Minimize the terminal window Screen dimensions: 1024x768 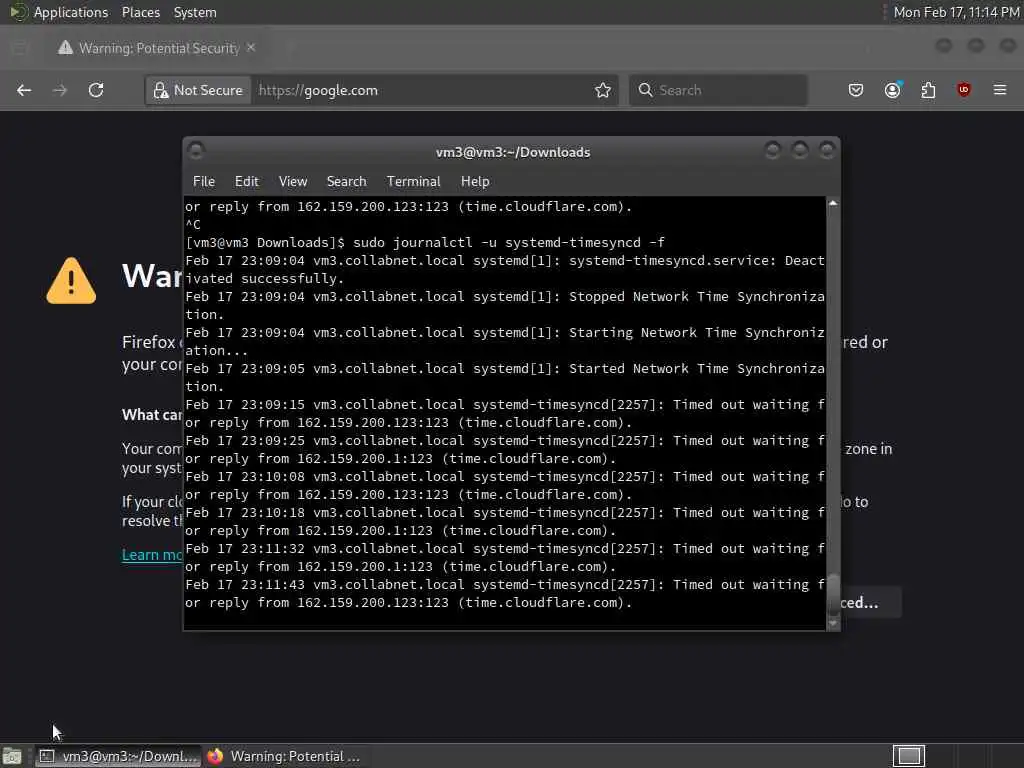773,151
